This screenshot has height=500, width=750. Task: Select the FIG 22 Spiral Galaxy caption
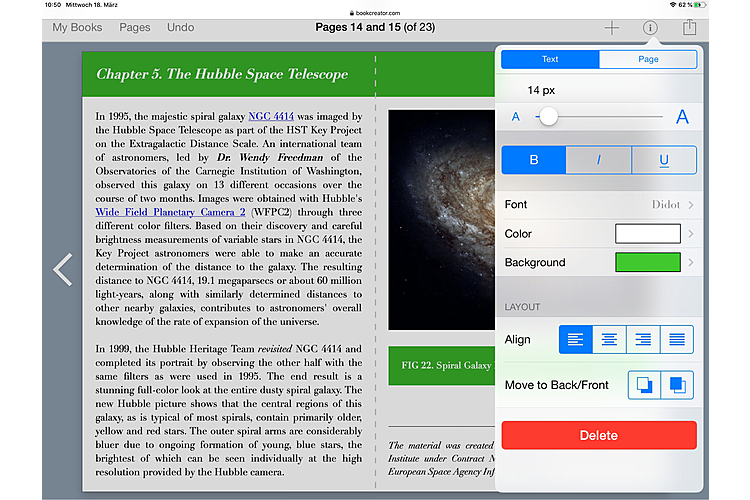coord(442,366)
